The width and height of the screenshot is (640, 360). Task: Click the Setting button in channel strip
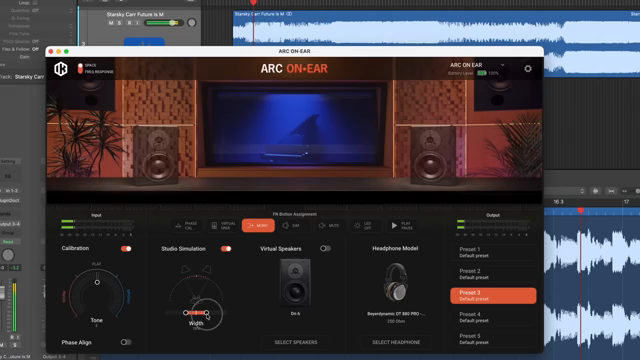(x=8, y=161)
